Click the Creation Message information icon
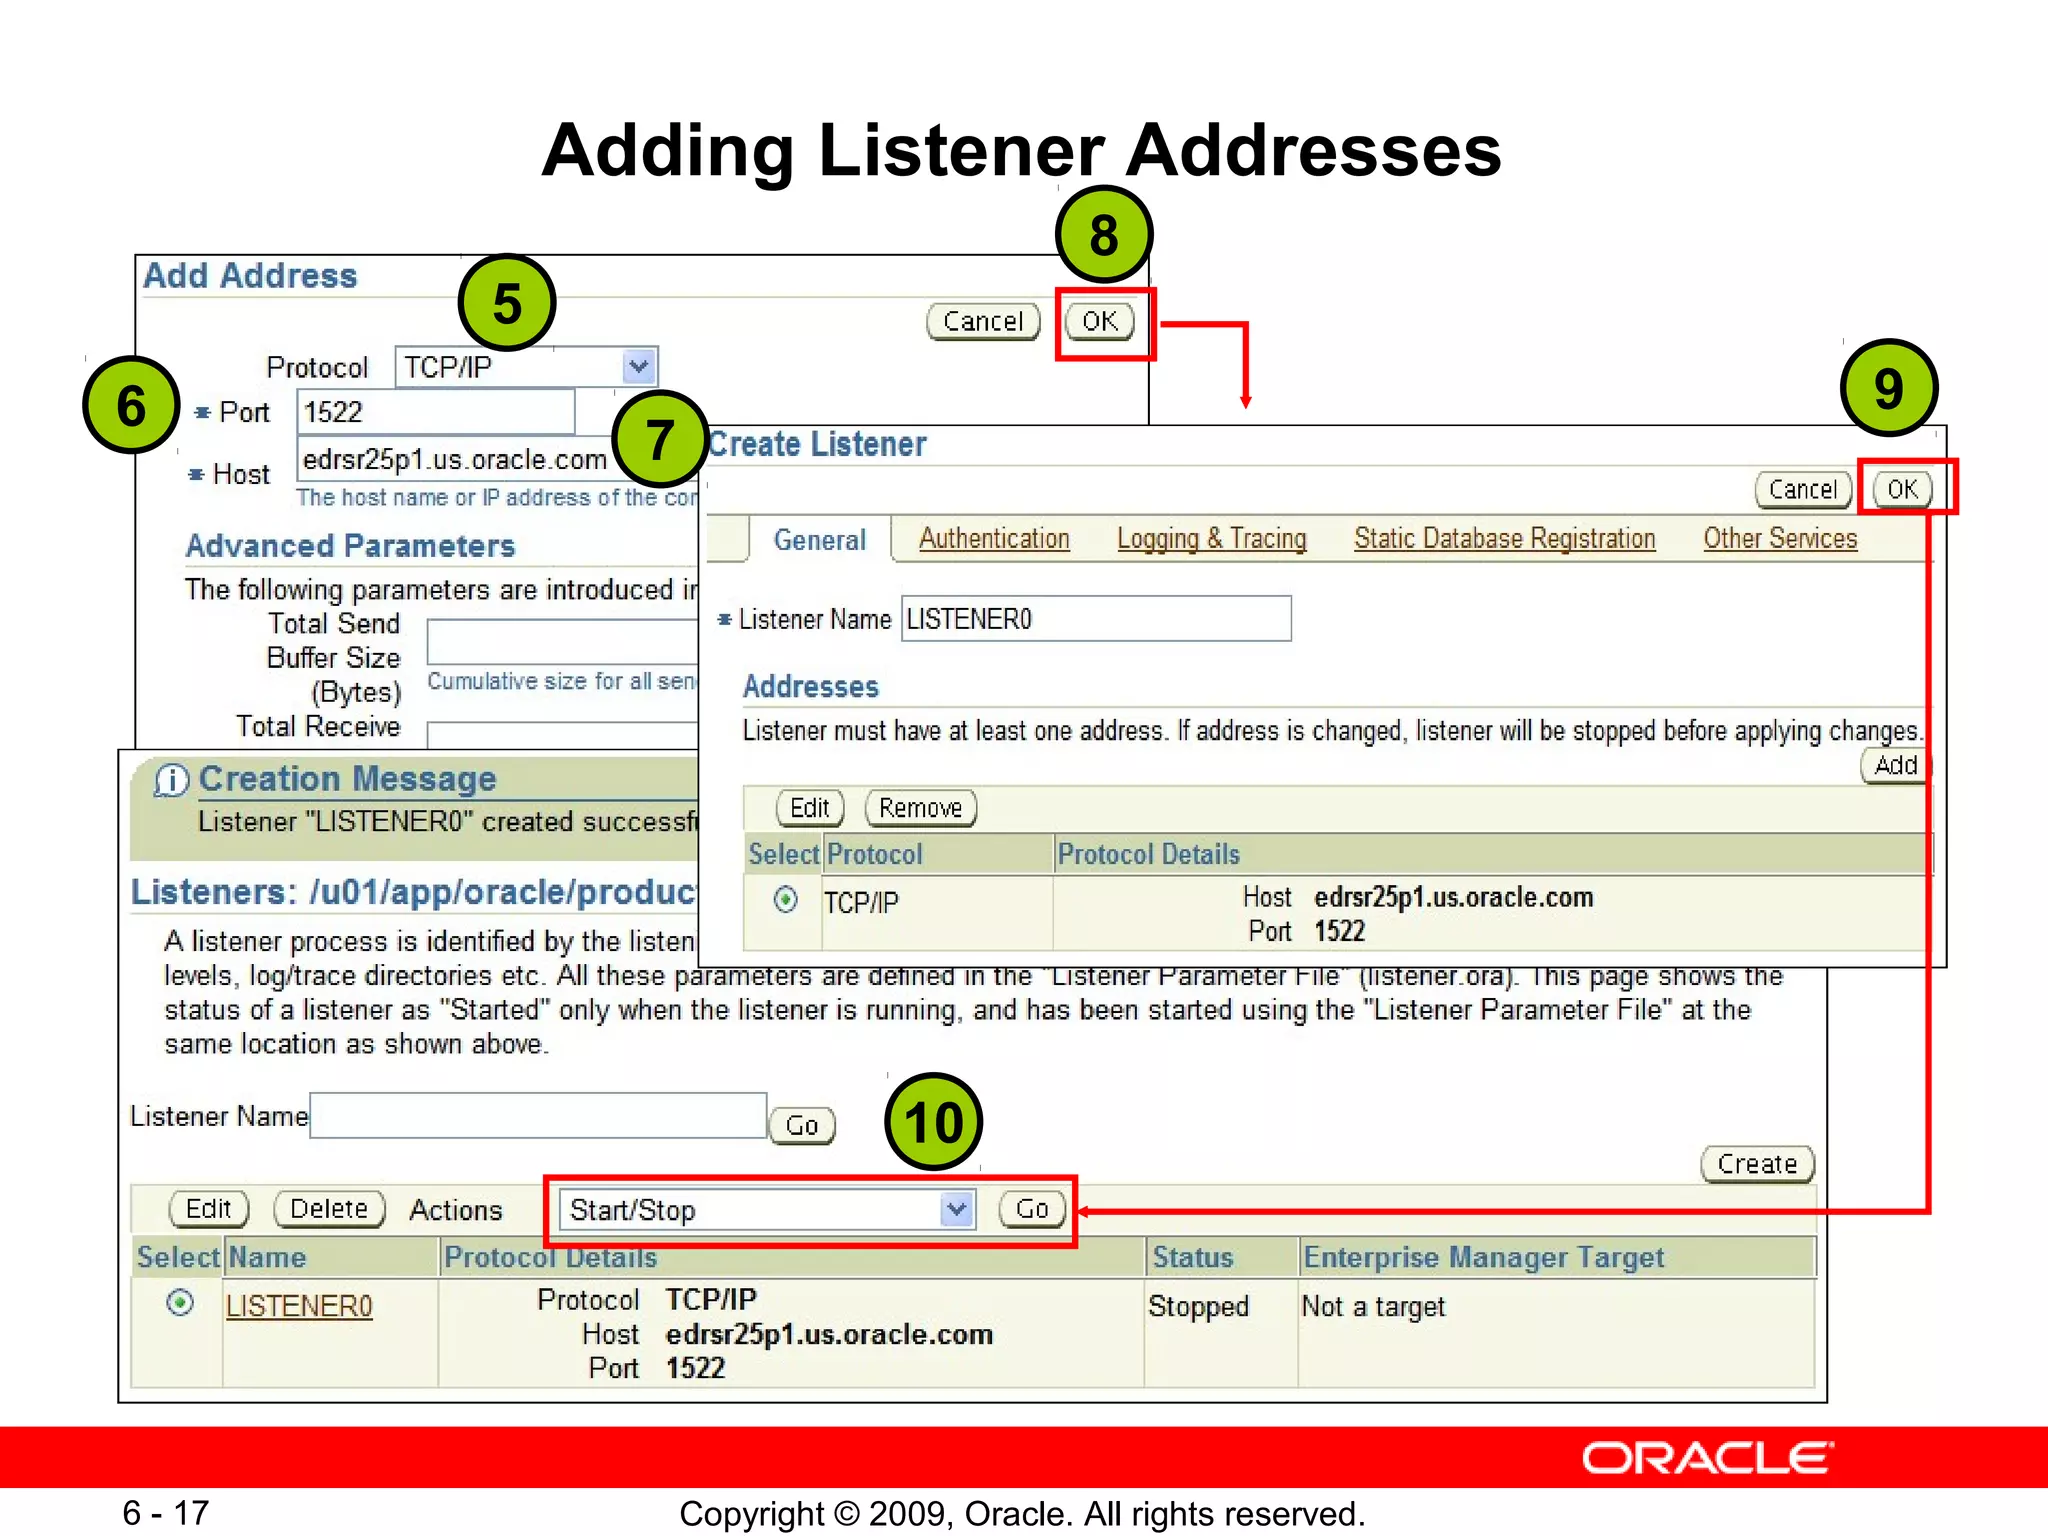2048x1536 pixels. [x=171, y=780]
